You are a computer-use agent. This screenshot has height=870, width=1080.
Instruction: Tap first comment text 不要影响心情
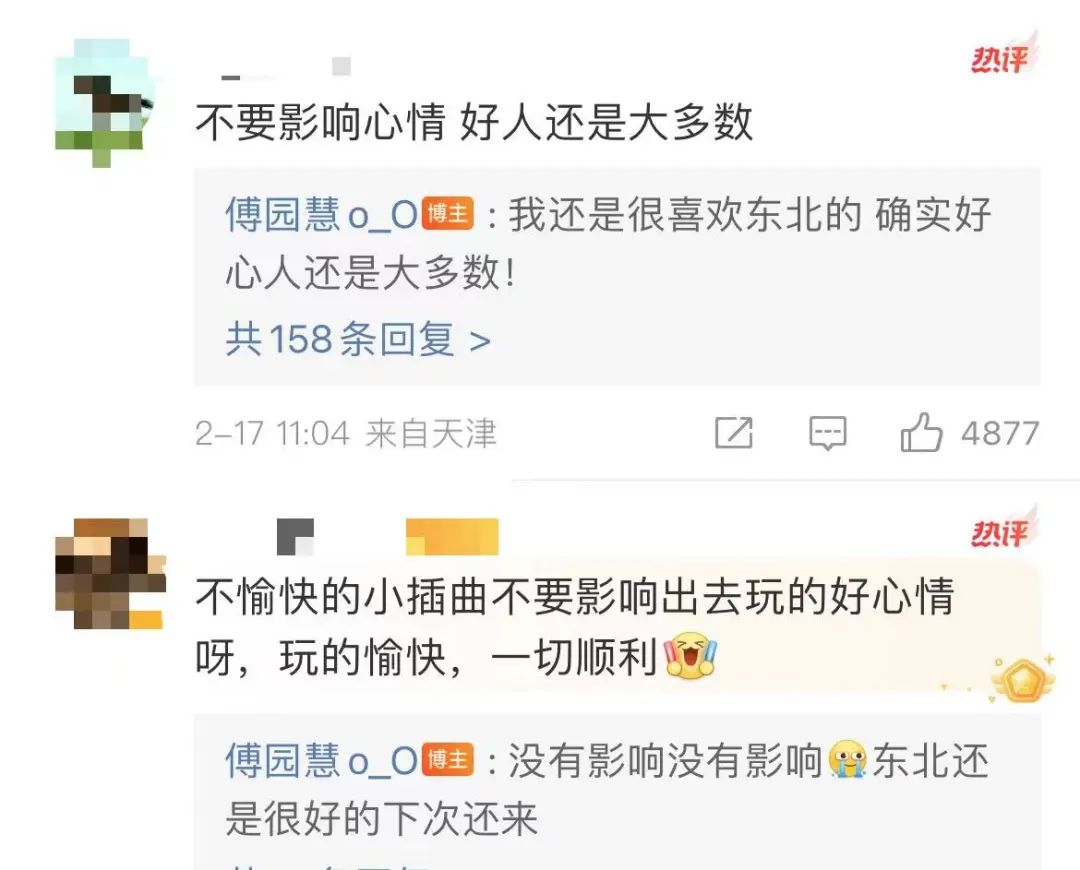point(321,123)
